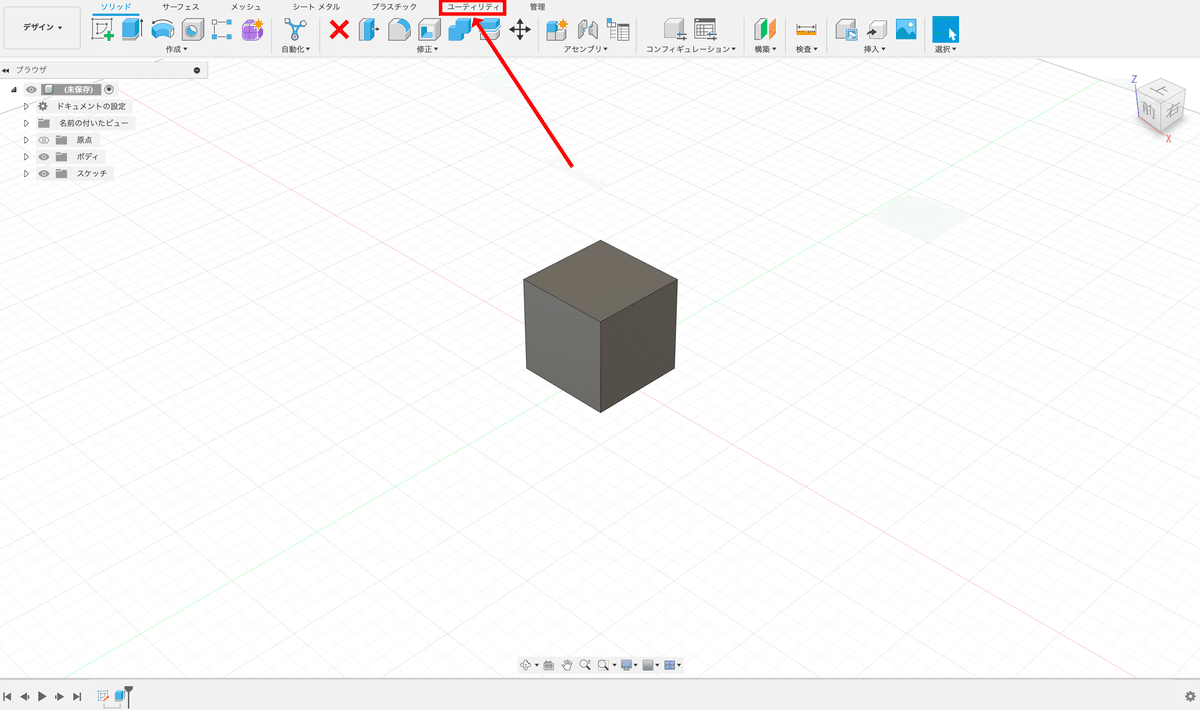Open the 挿入 dropdown menu
The width and height of the screenshot is (1200, 710).
[875, 48]
